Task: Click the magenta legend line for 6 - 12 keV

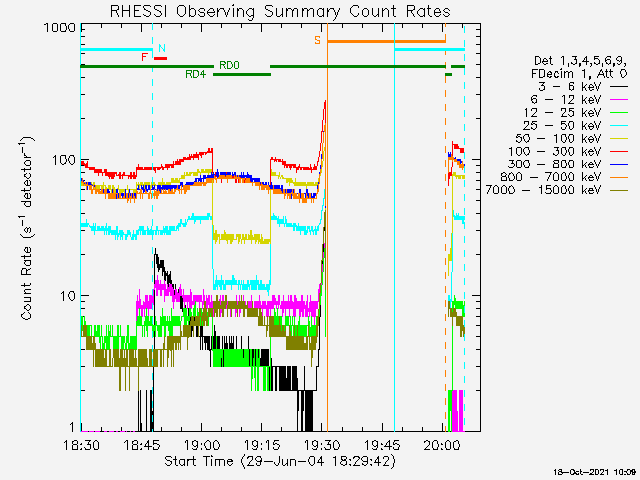Action: 619,100
